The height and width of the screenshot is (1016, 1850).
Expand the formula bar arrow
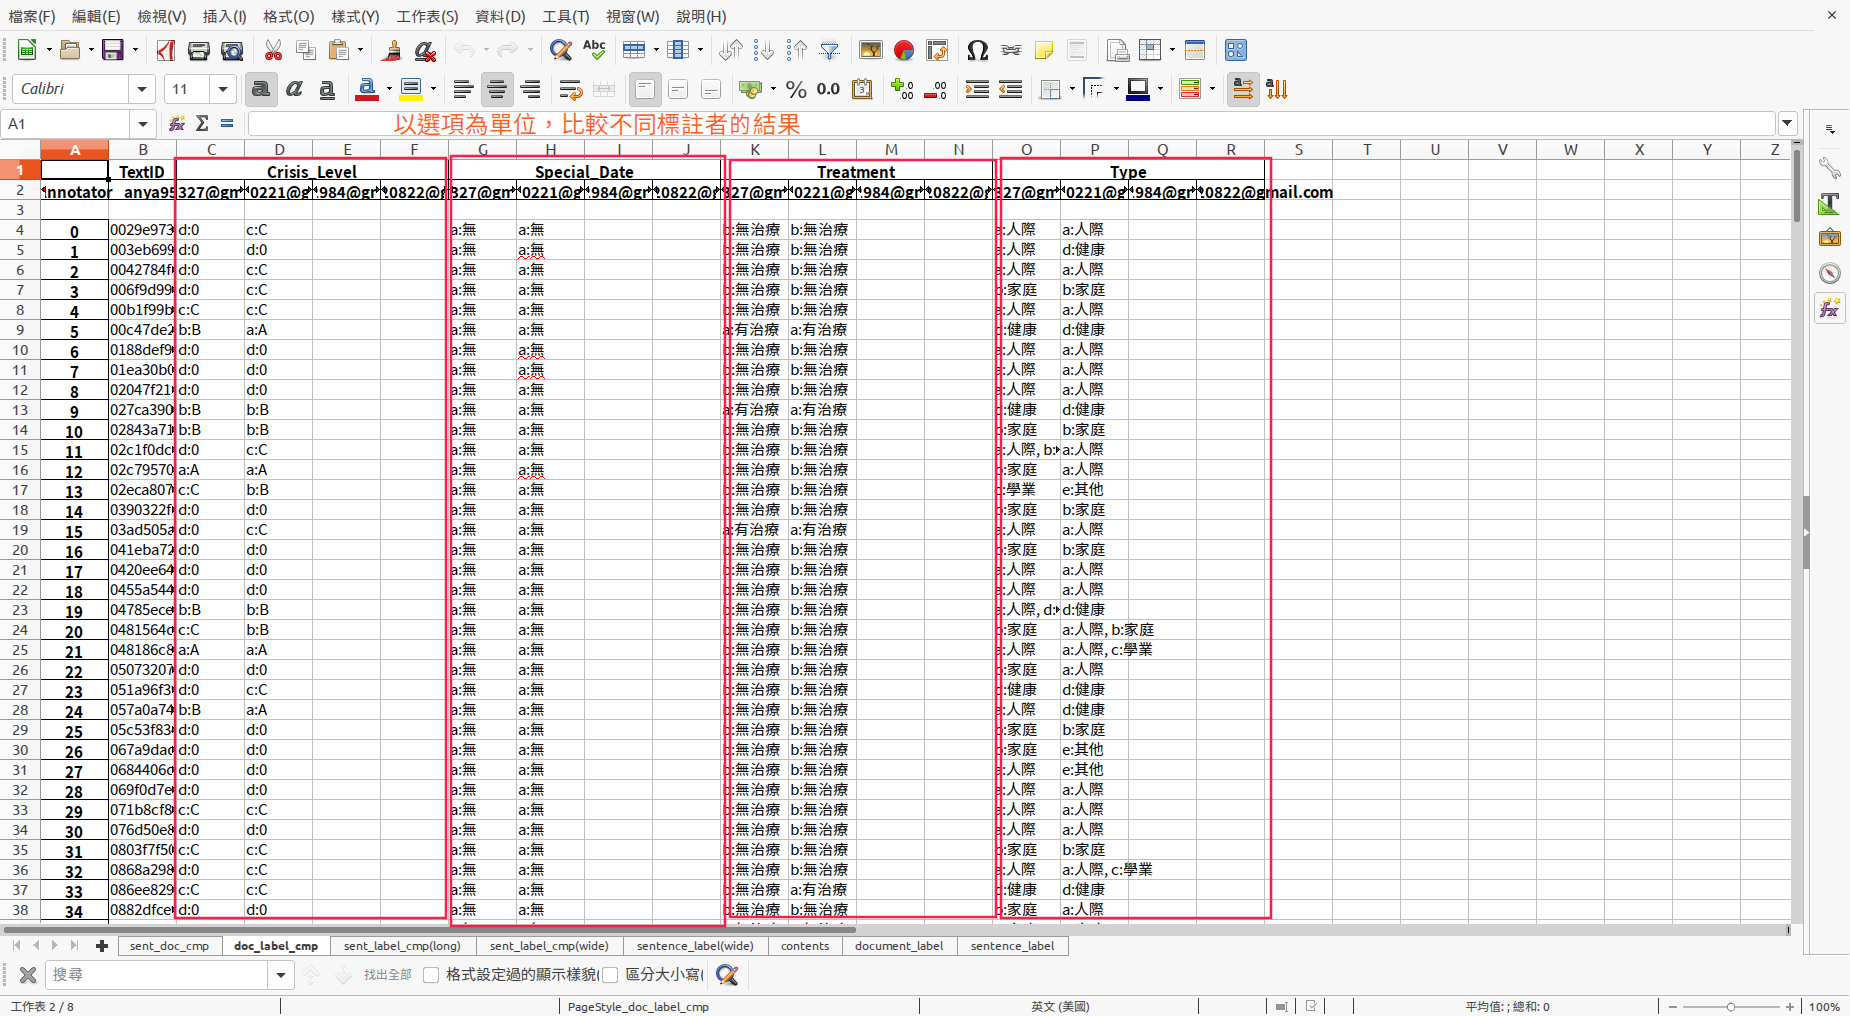[1787, 123]
